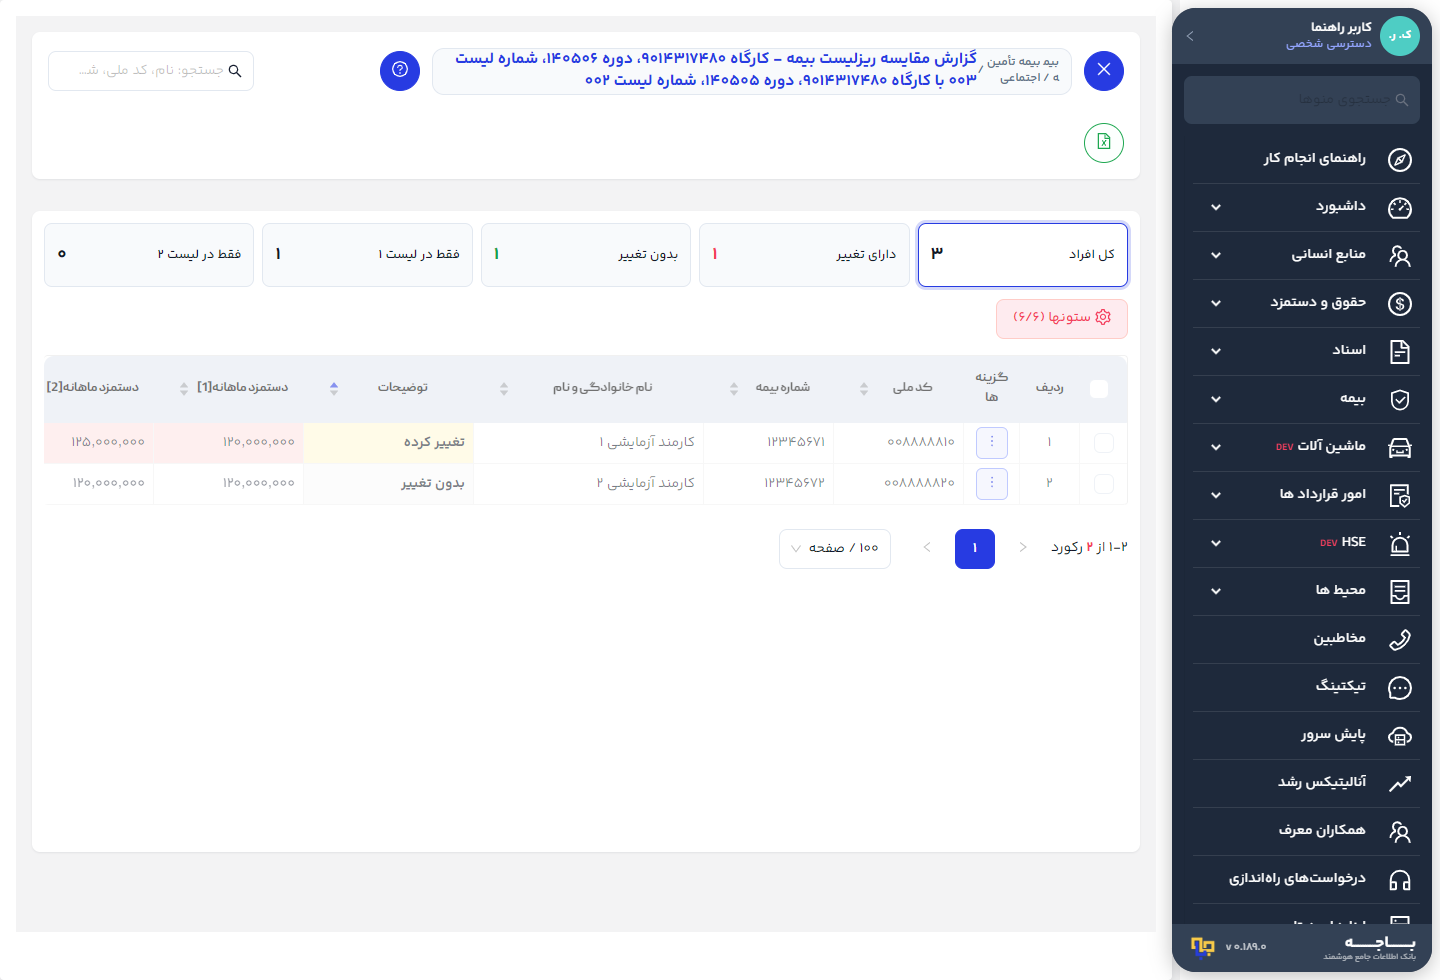1440x980 pixels.
Task: Click the درخواست‌های راه‌اندازی headset icon
Action: 1400,879
